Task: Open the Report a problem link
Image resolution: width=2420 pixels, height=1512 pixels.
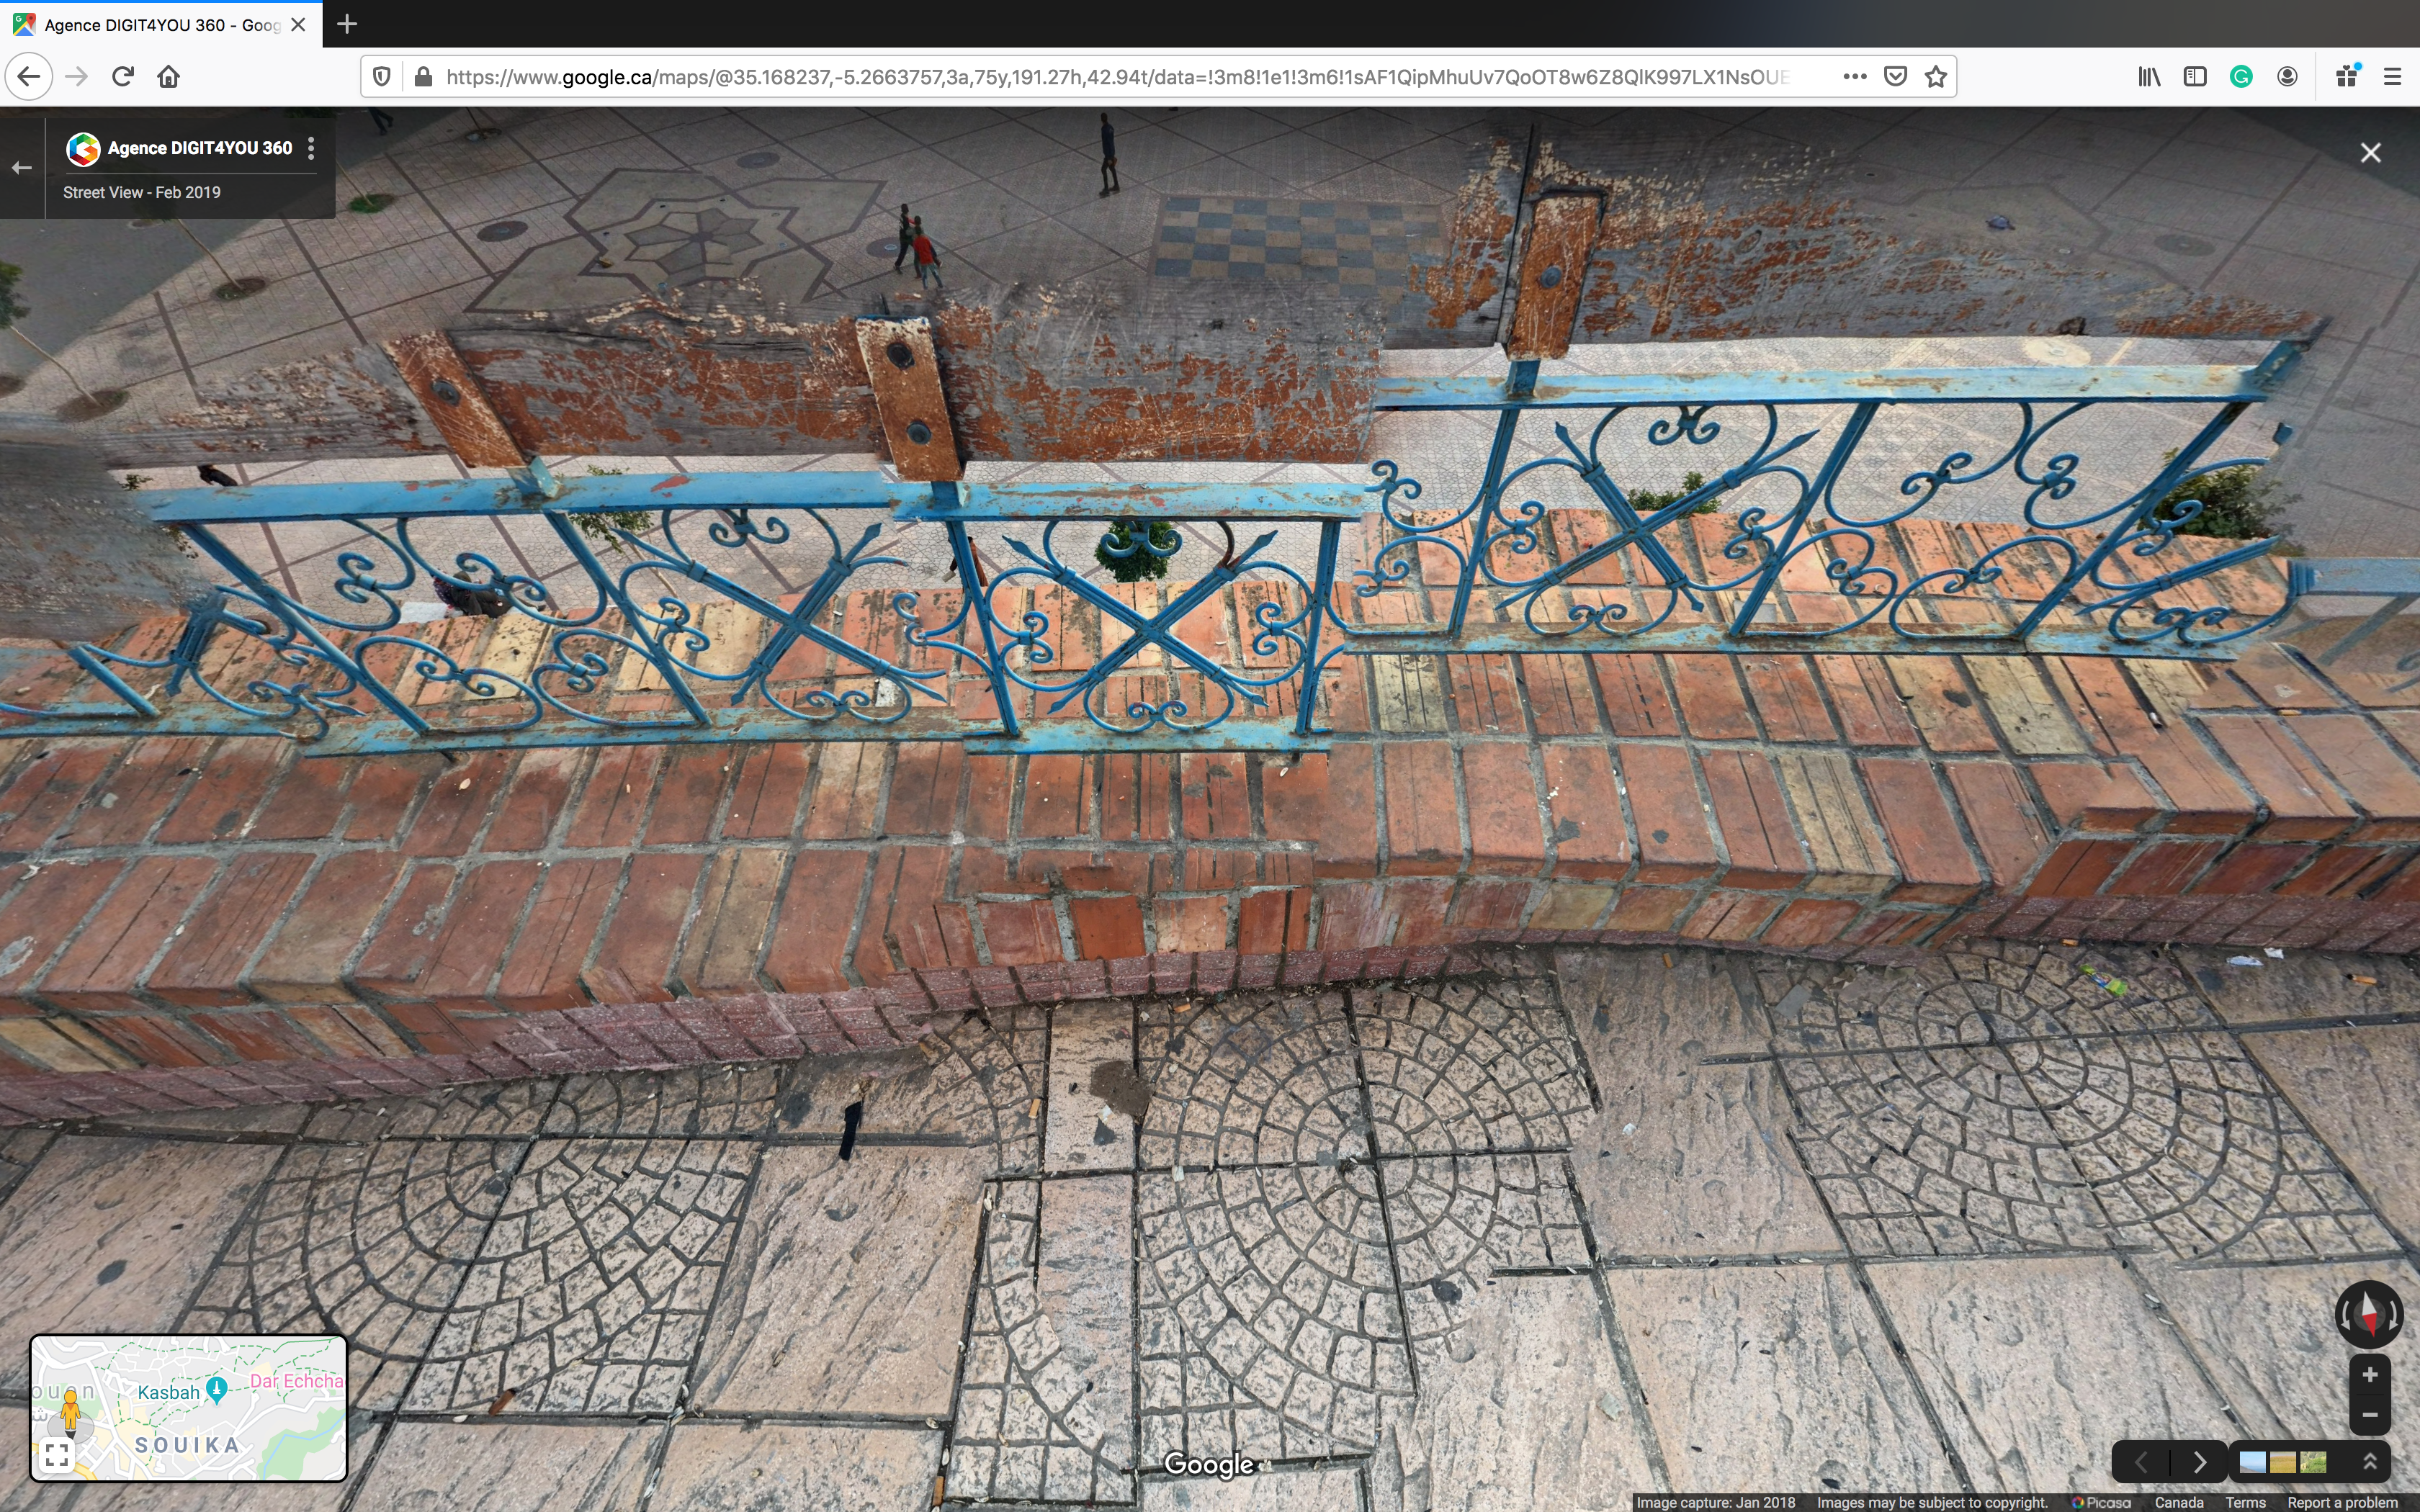Action: coord(2342,1502)
